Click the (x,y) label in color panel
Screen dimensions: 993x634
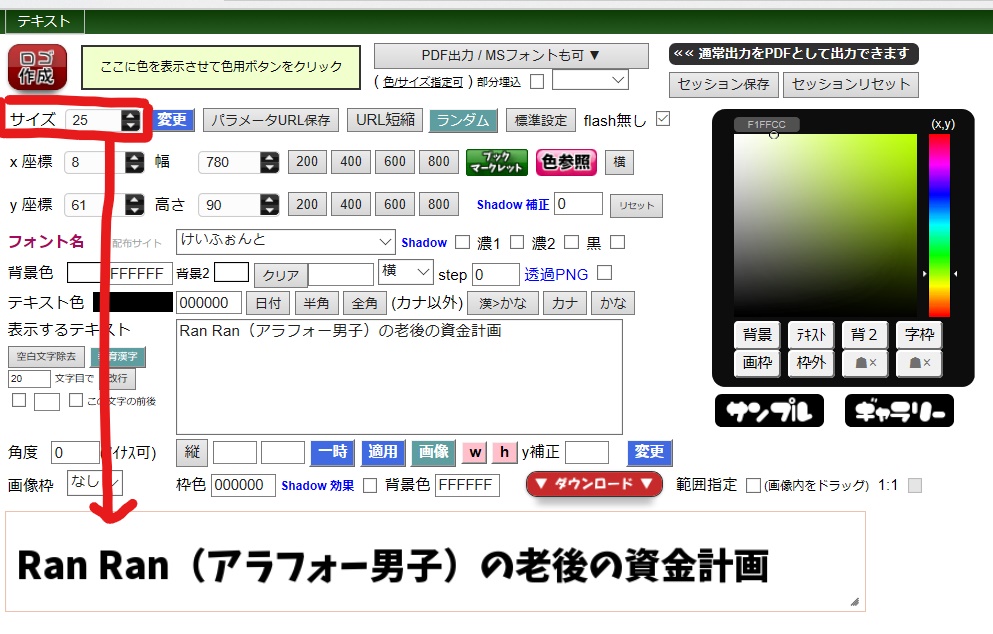tap(942, 124)
